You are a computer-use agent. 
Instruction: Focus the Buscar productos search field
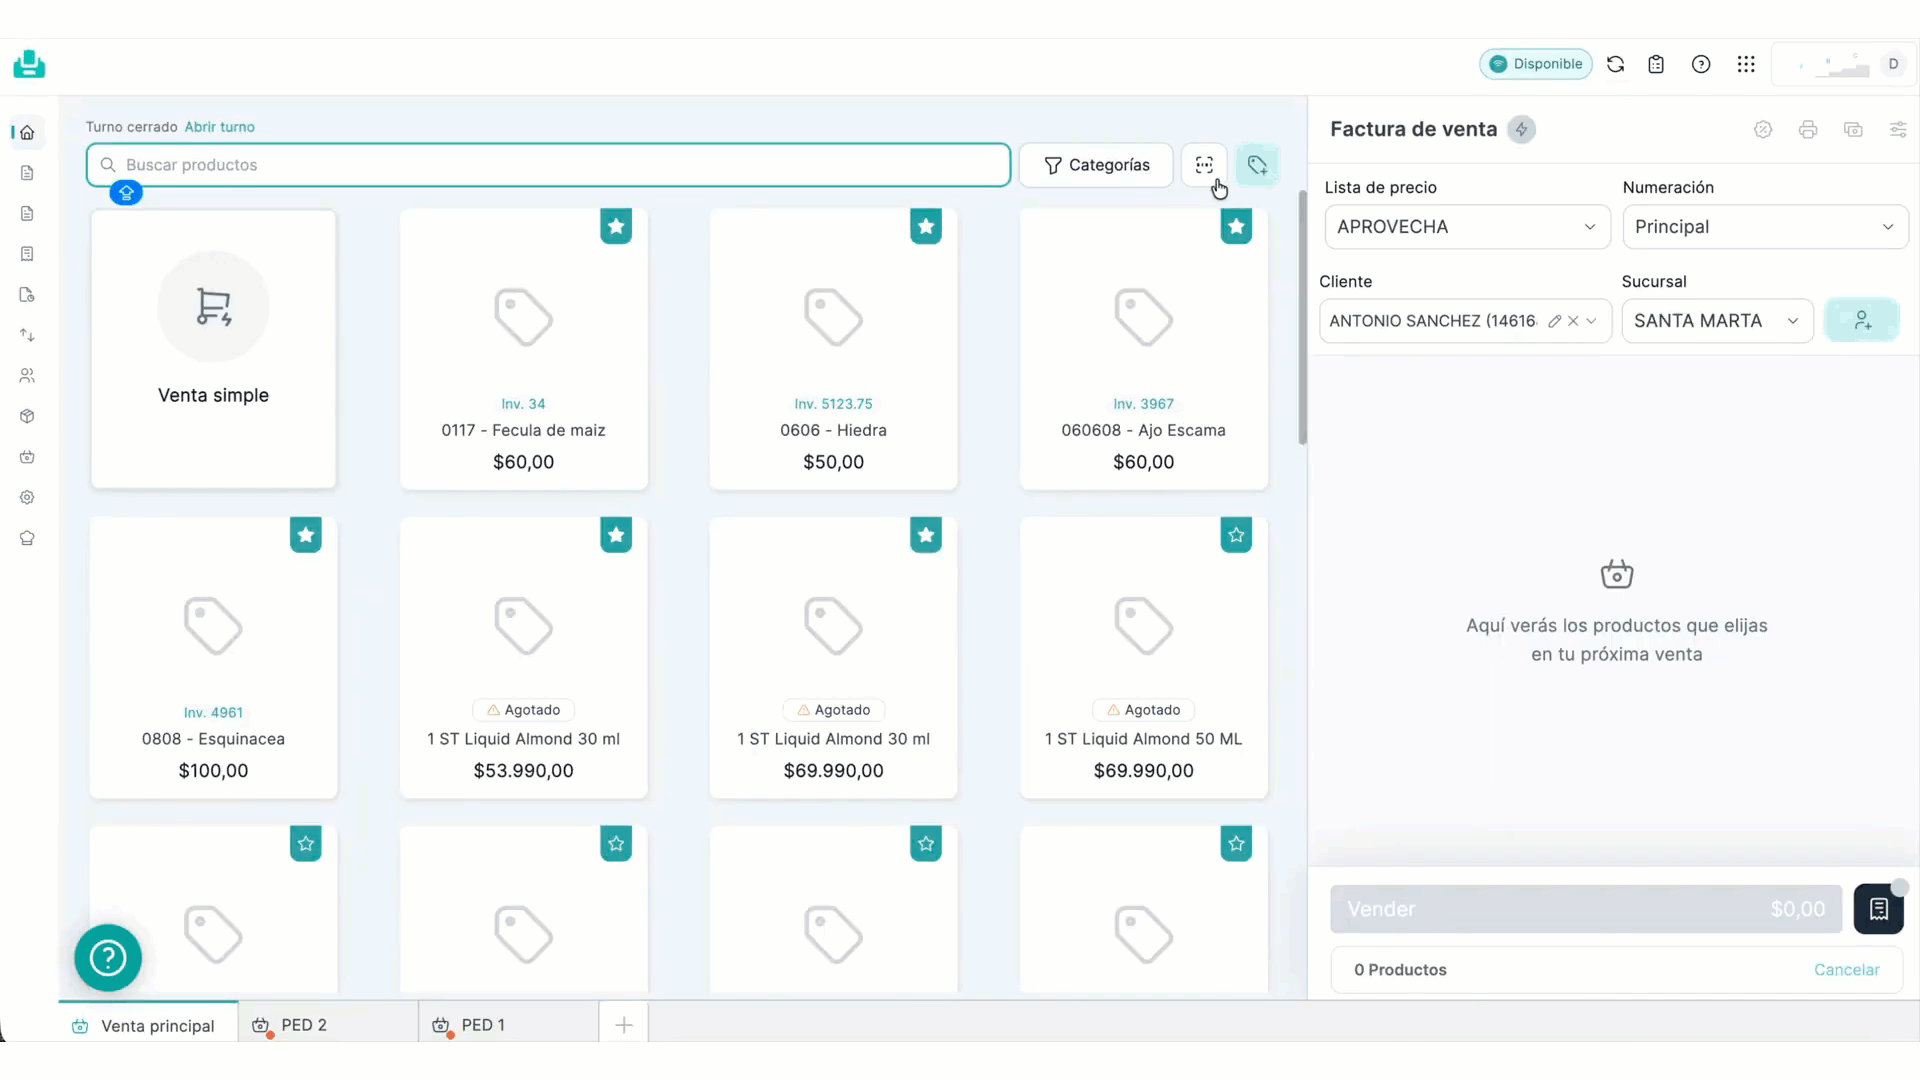click(x=548, y=165)
